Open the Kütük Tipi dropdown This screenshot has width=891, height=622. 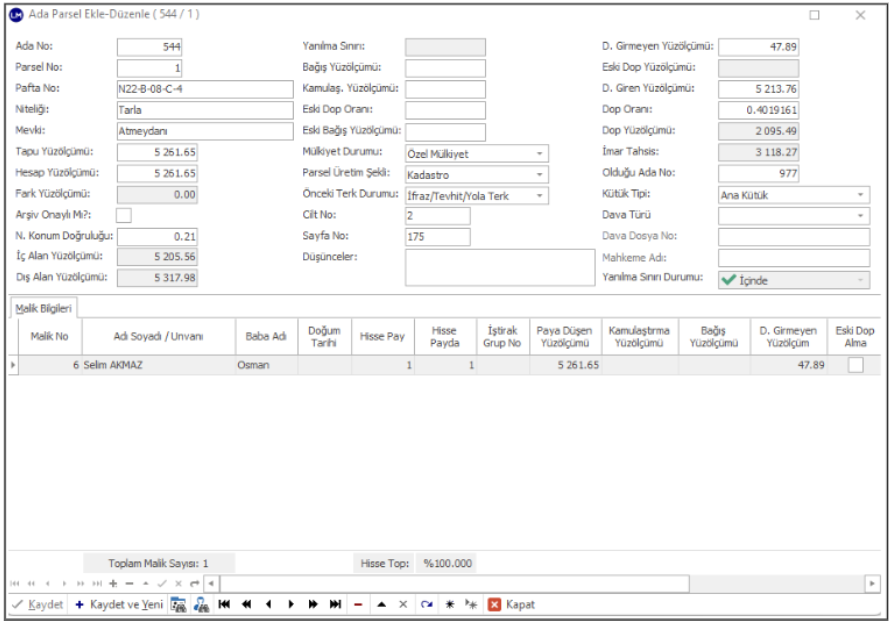[x=861, y=195]
